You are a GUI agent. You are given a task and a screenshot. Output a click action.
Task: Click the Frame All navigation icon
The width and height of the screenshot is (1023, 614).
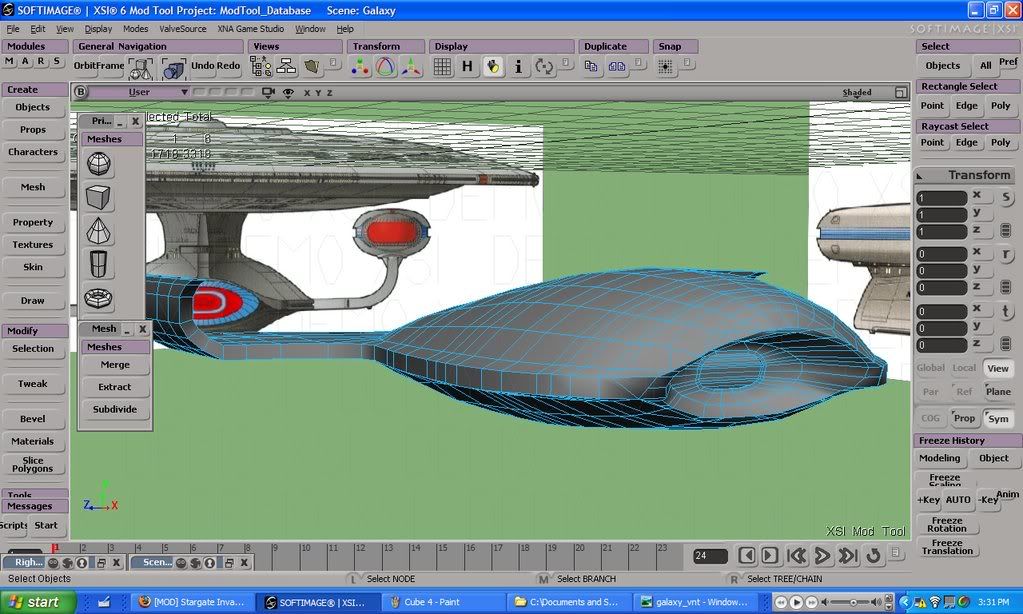[140, 67]
